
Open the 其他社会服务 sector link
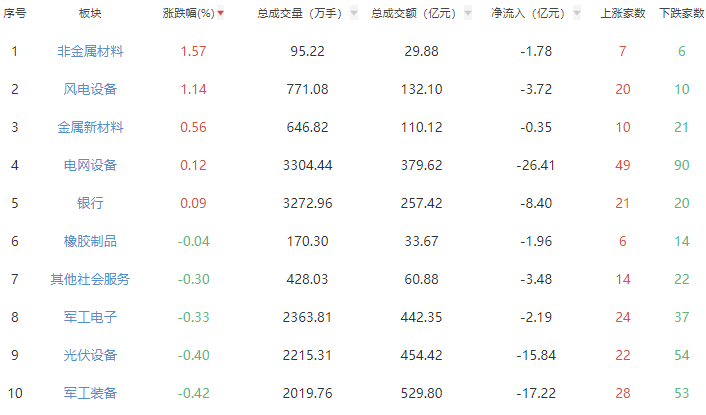click(x=90, y=279)
